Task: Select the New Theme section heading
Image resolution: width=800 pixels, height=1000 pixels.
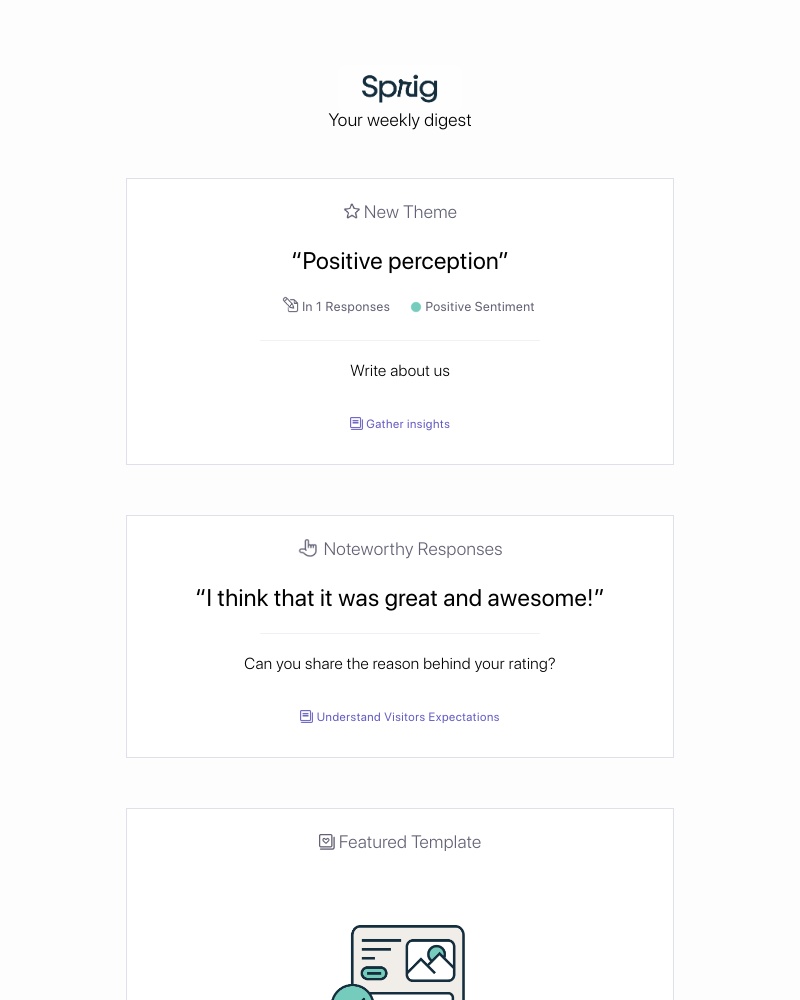Action: [x=410, y=211]
